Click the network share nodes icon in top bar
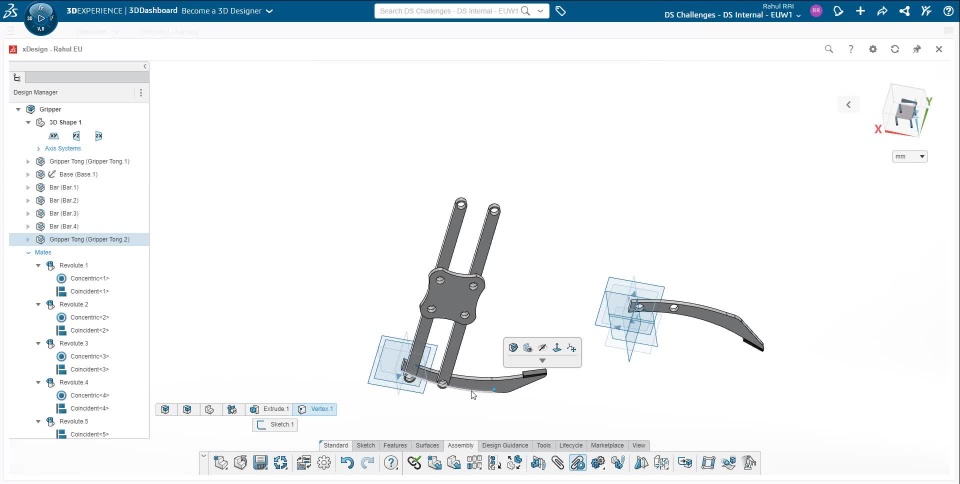The width and height of the screenshot is (960, 484). (904, 11)
